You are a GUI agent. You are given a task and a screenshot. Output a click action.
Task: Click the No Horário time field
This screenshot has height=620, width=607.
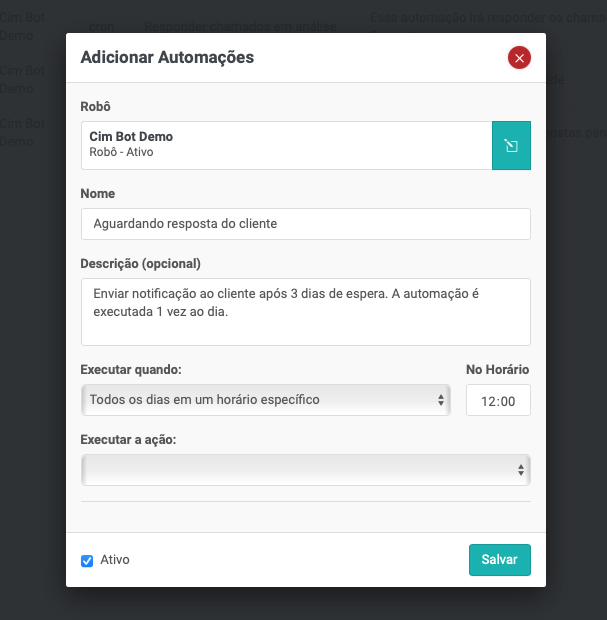click(498, 401)
